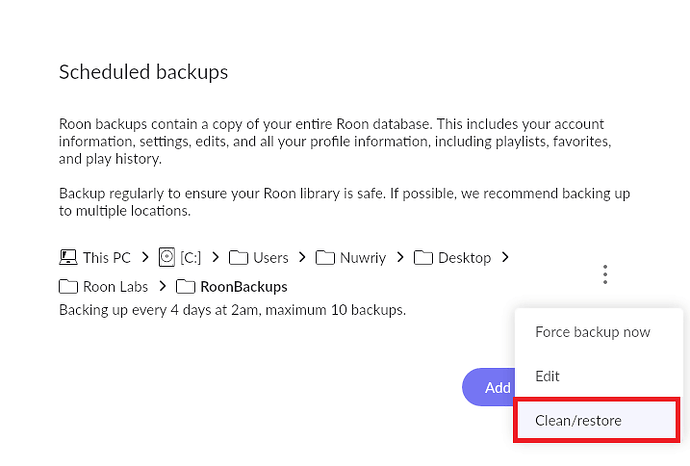The image size is (690, 466).
Task: Click the This PC computer icon
Action: point(68,258)
